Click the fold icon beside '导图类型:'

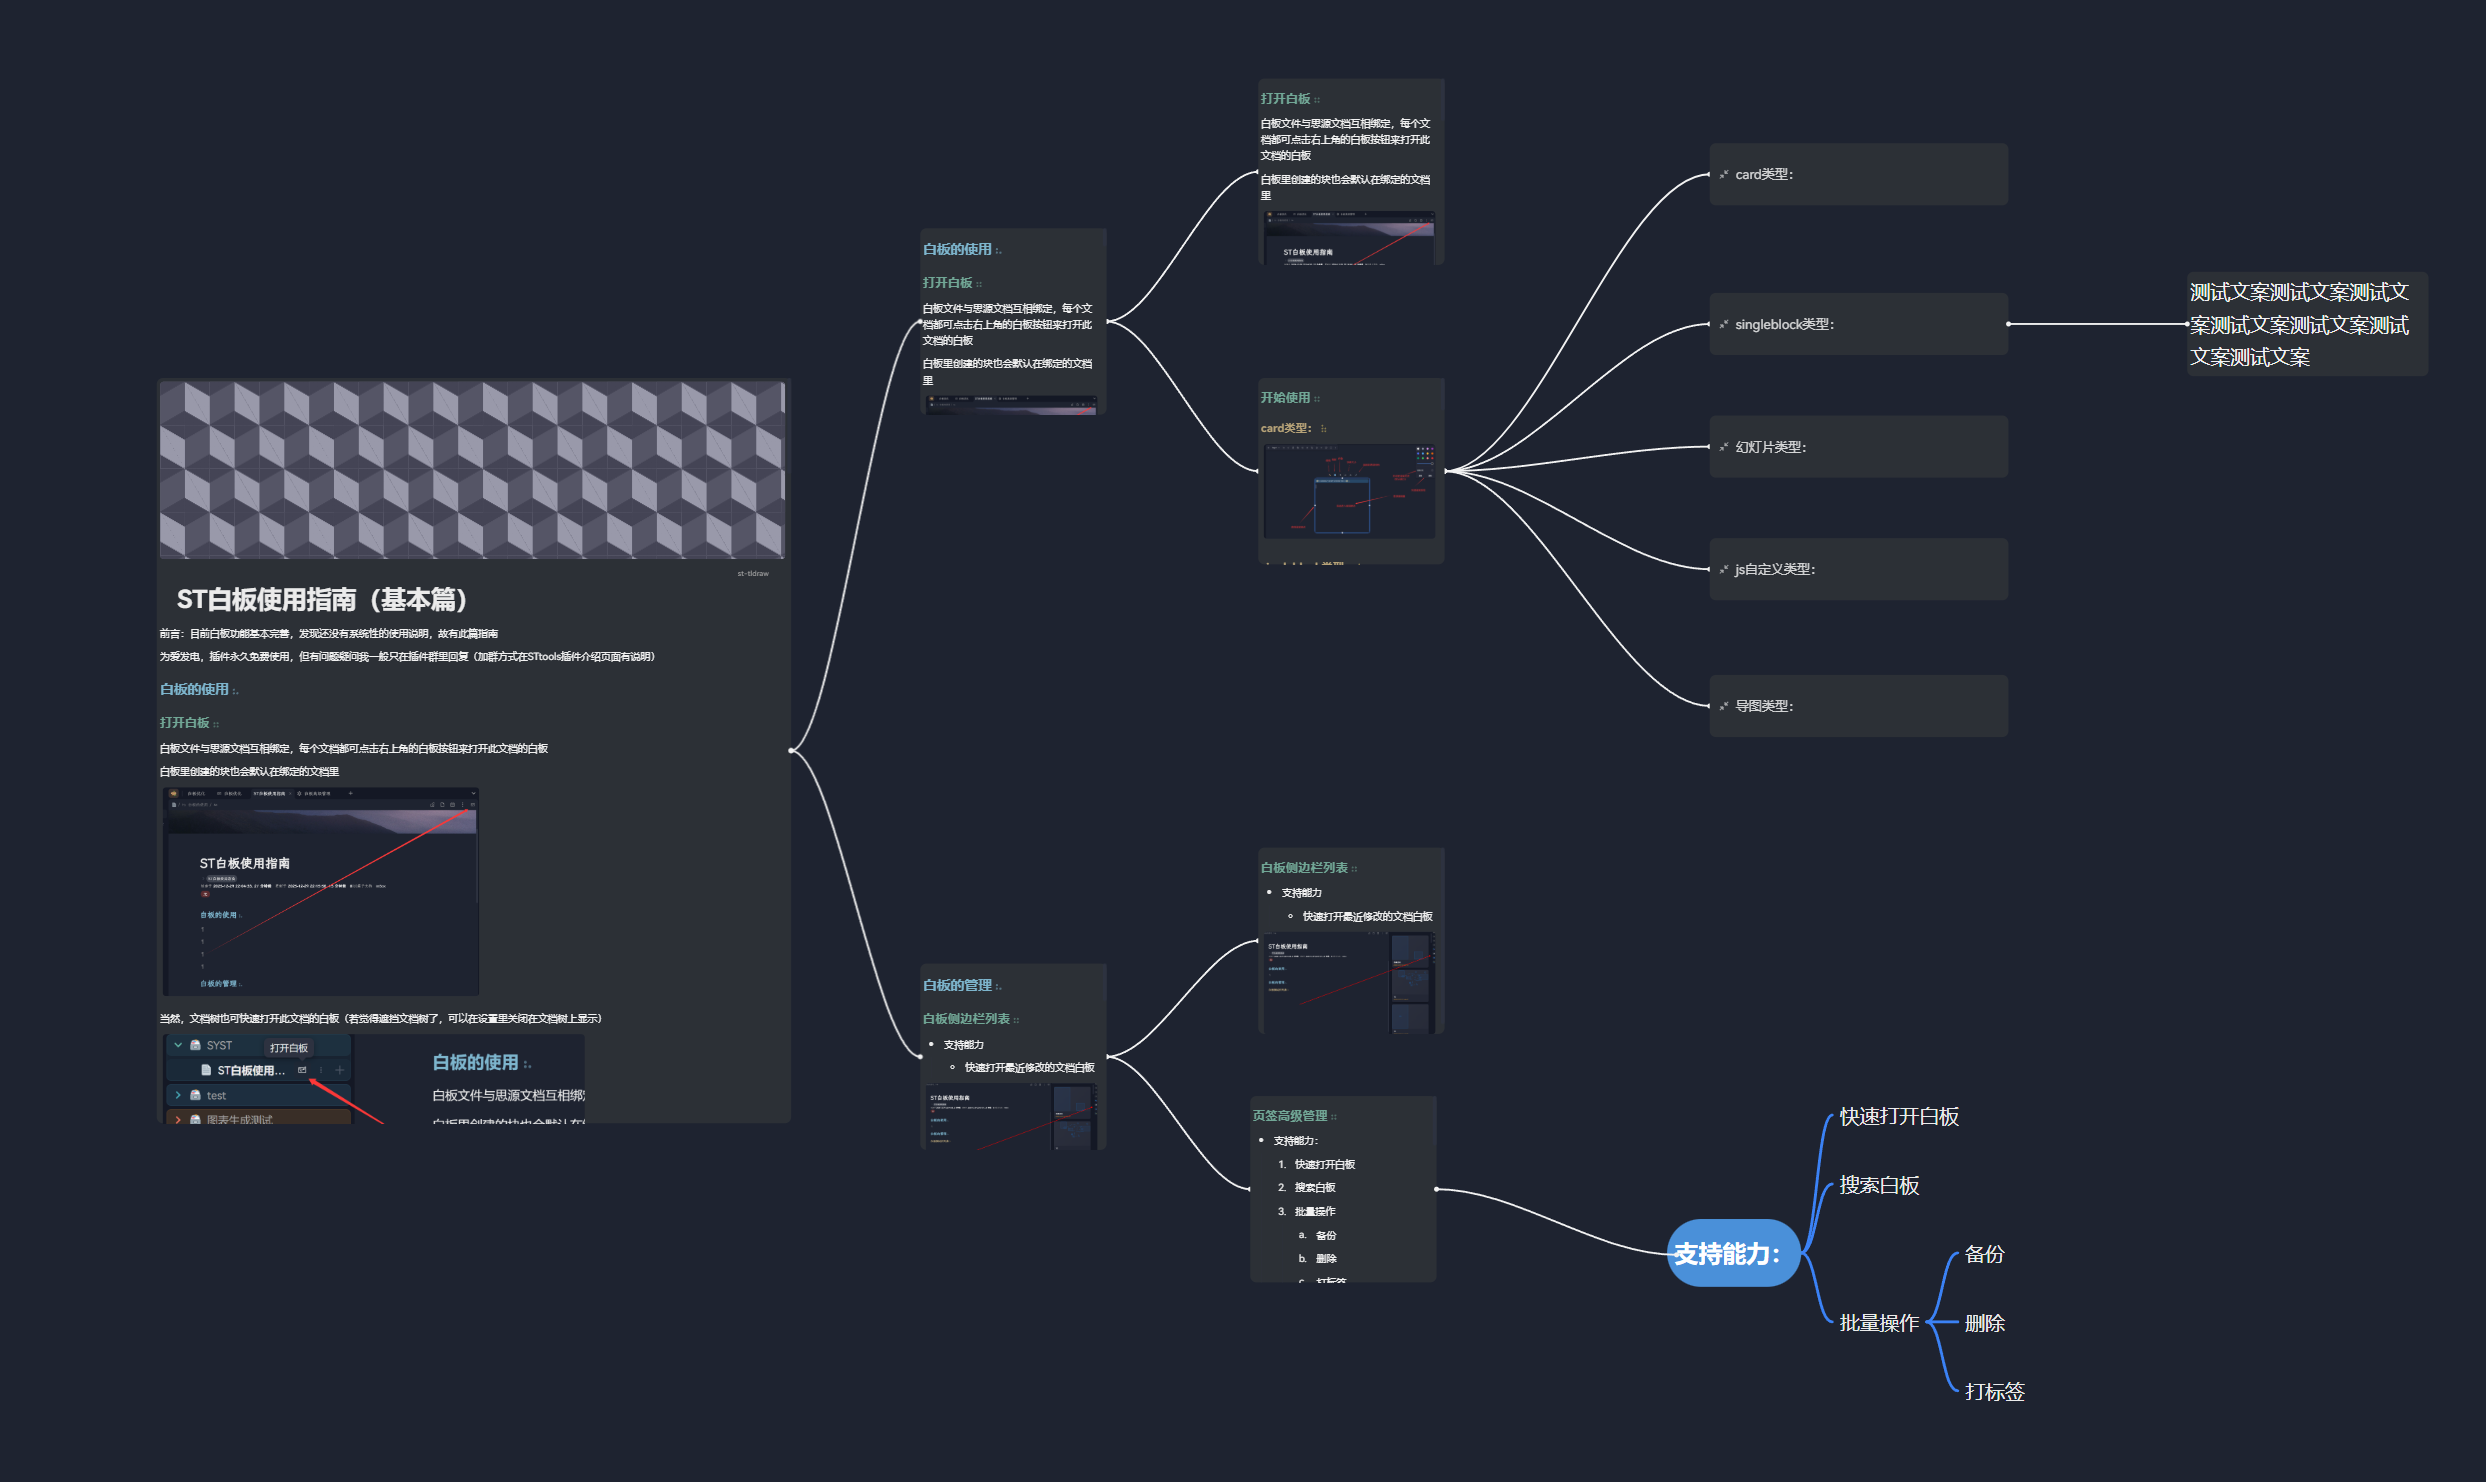tap(1724, 707)
